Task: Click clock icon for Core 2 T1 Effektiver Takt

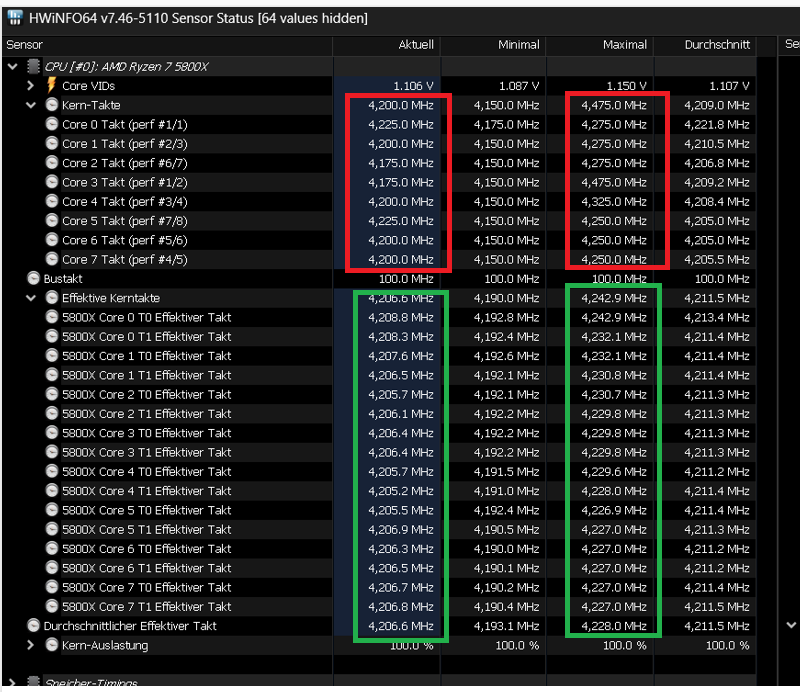Action: (52, 413)
